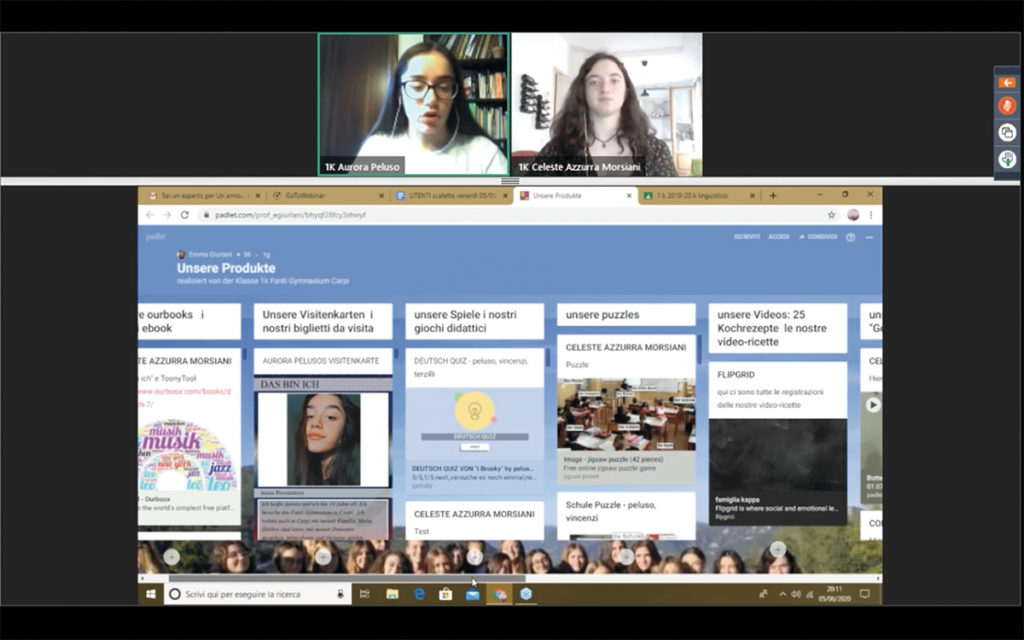This screenshot has height=640, width=1024.
Task: Click the right arrow of the horizontal scrollbar
Action: click(878, 578)
